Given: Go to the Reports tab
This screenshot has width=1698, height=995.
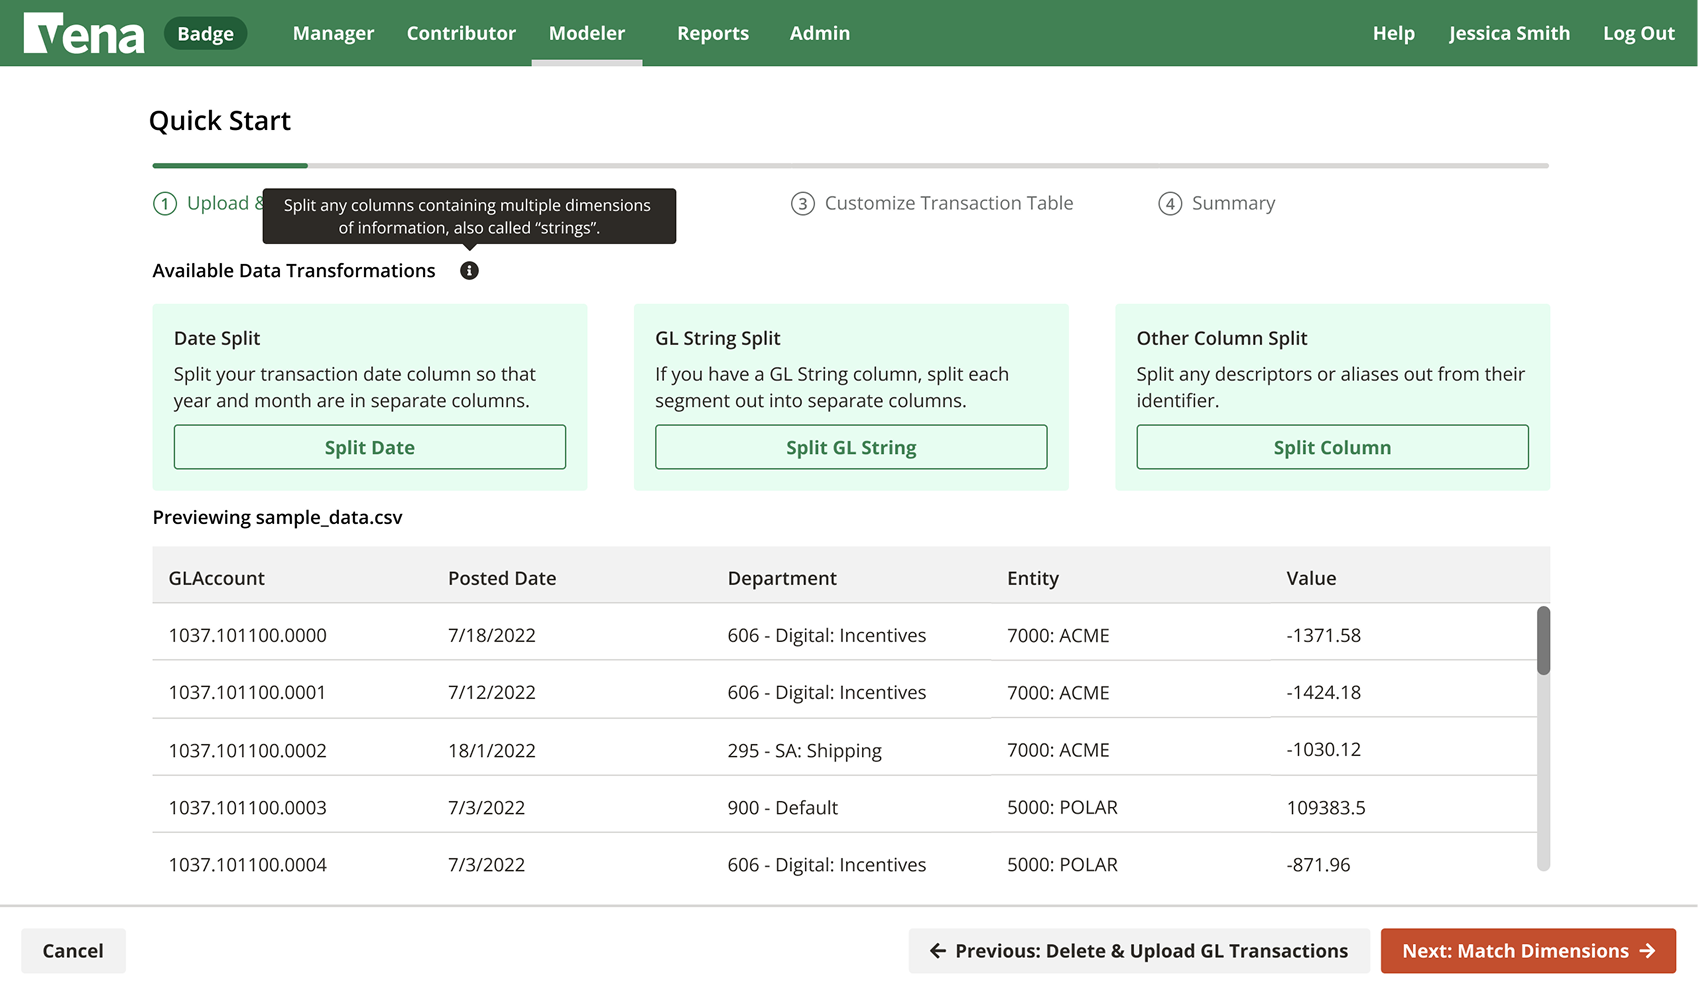Looking at the screenshot, I should click(x=713, y=33).
